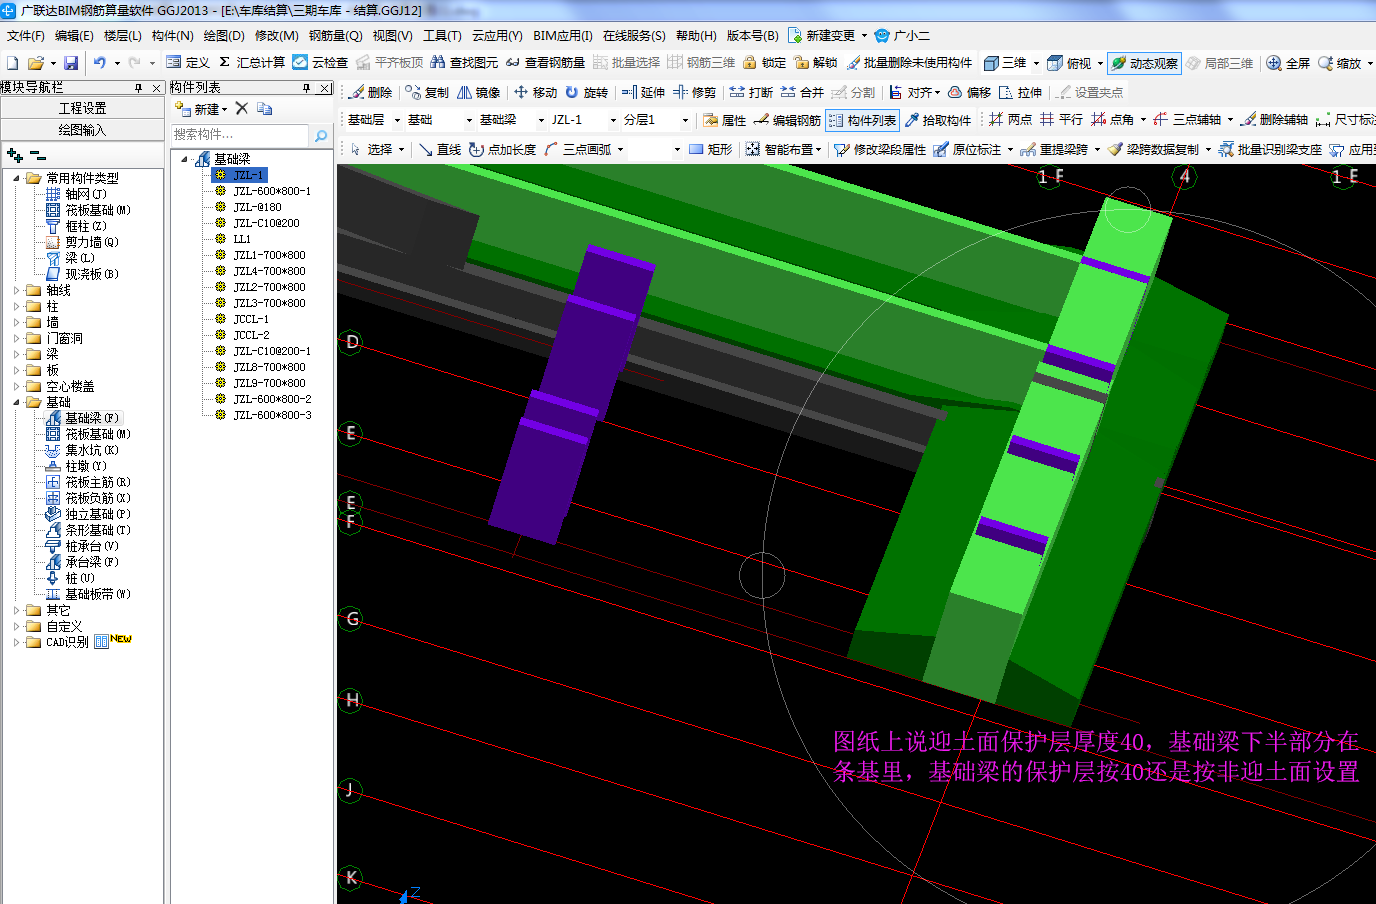This screenshot has width=1376, height=904.
Task: Expand the 轴线 tree folder
Action: 17,290
